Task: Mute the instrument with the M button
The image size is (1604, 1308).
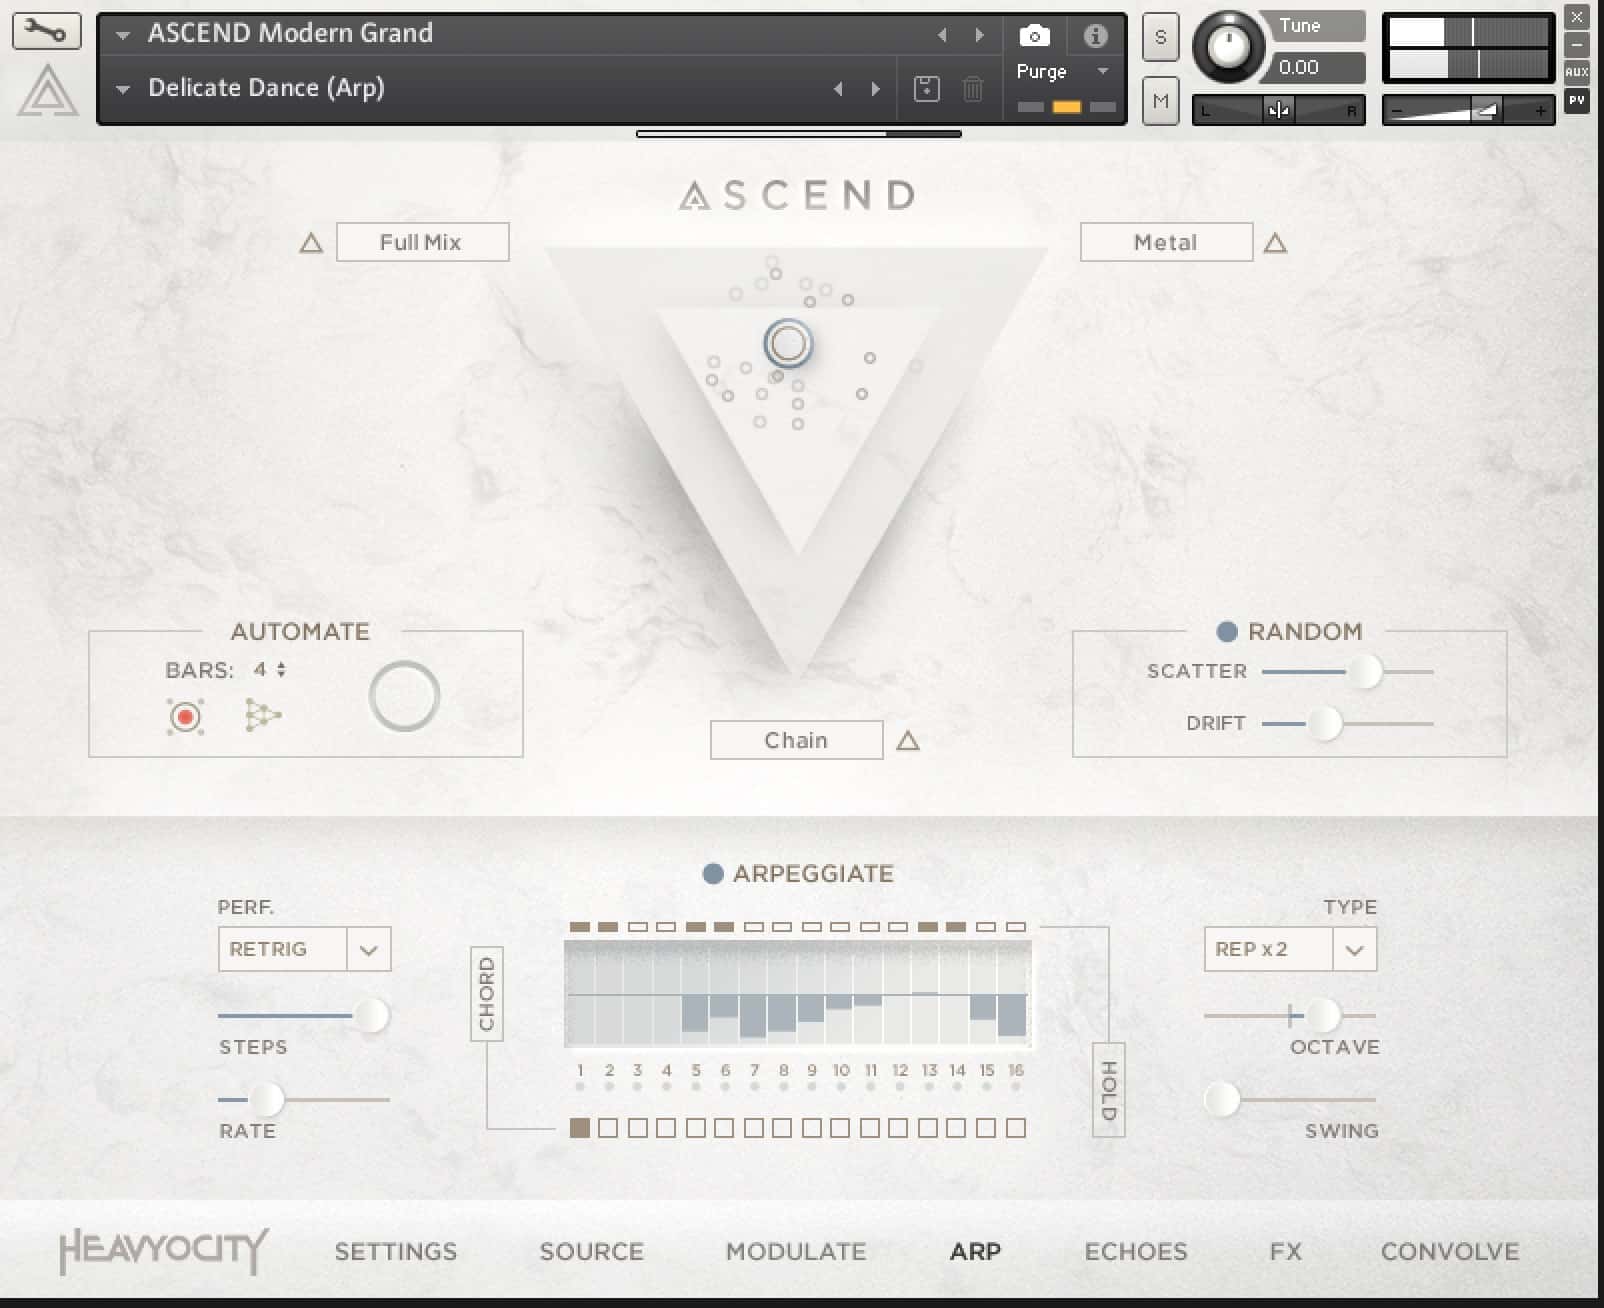Action: [1160, 101]
